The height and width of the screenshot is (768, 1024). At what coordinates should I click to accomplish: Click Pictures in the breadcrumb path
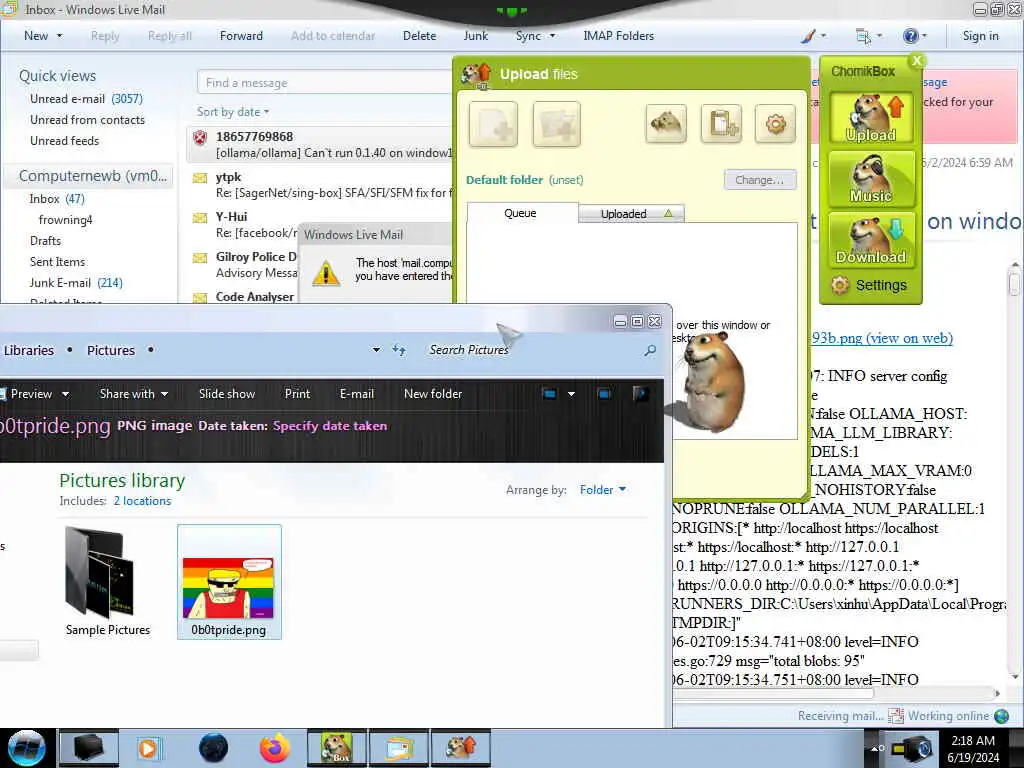pyautogui.click(x=110, y=350)
